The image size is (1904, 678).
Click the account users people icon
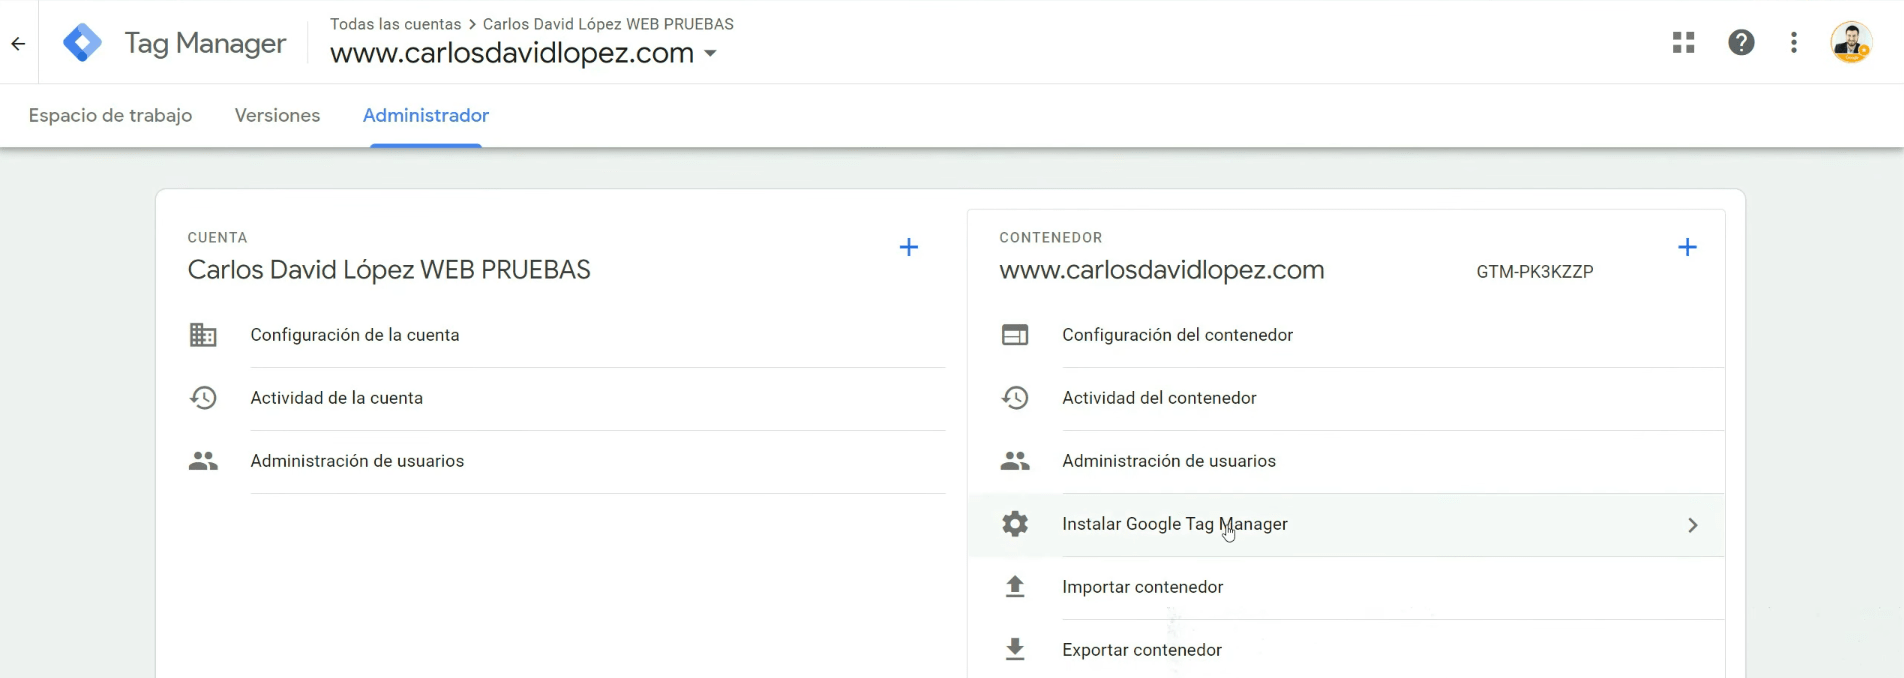[203, 461]
